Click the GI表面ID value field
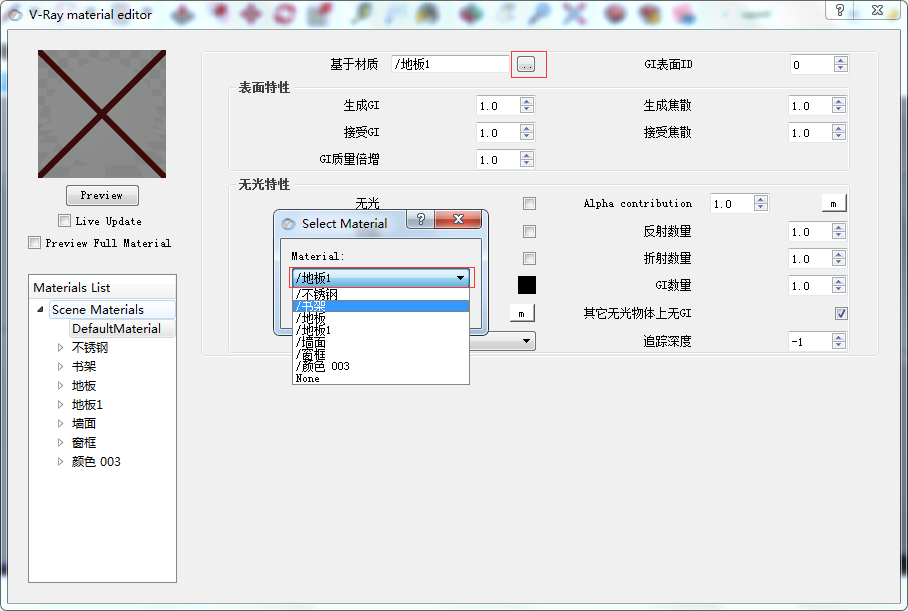908x611 pixels. (x=812, y=65)
